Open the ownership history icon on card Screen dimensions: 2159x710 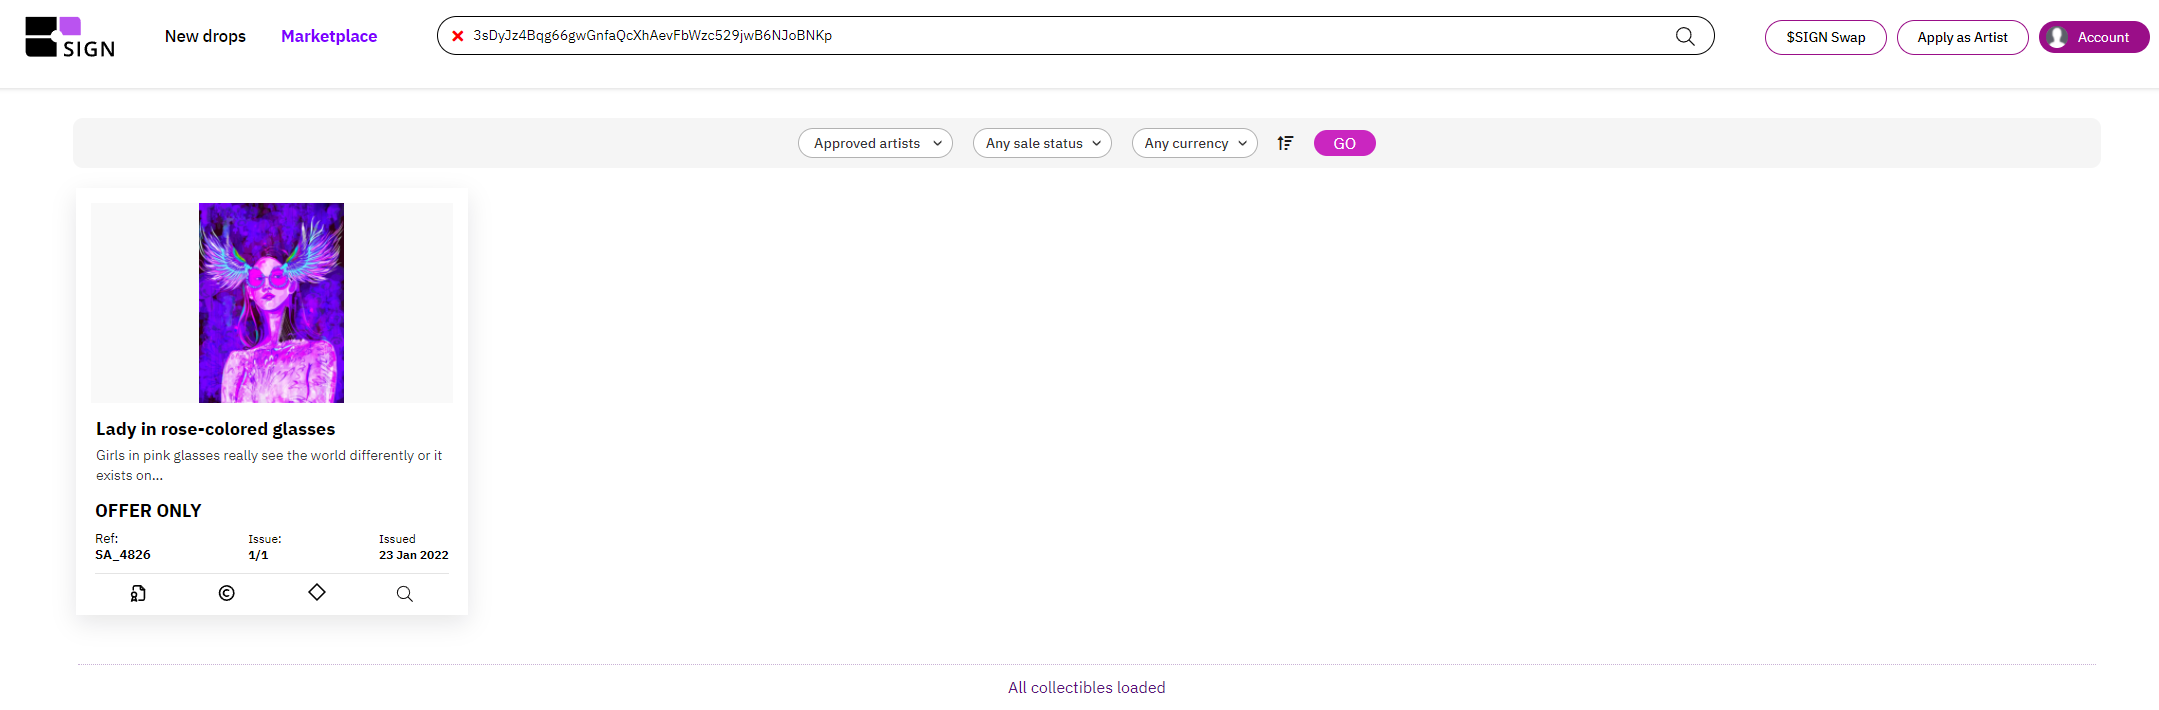[138, 593]
